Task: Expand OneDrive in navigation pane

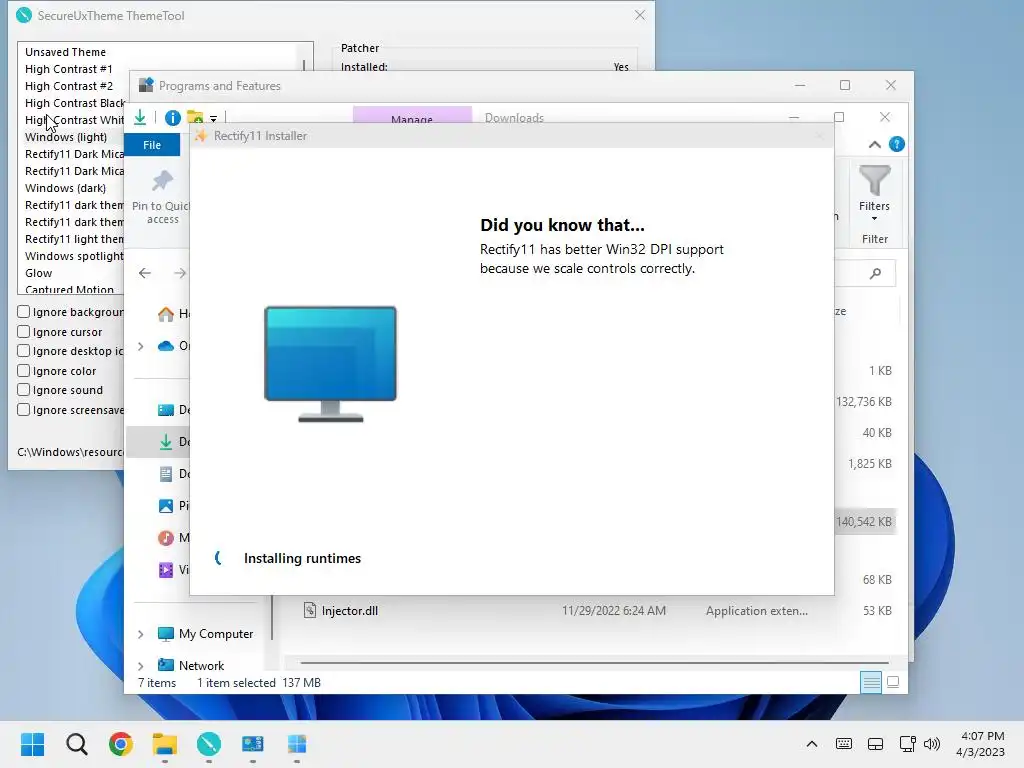Action: click(140, 346)
